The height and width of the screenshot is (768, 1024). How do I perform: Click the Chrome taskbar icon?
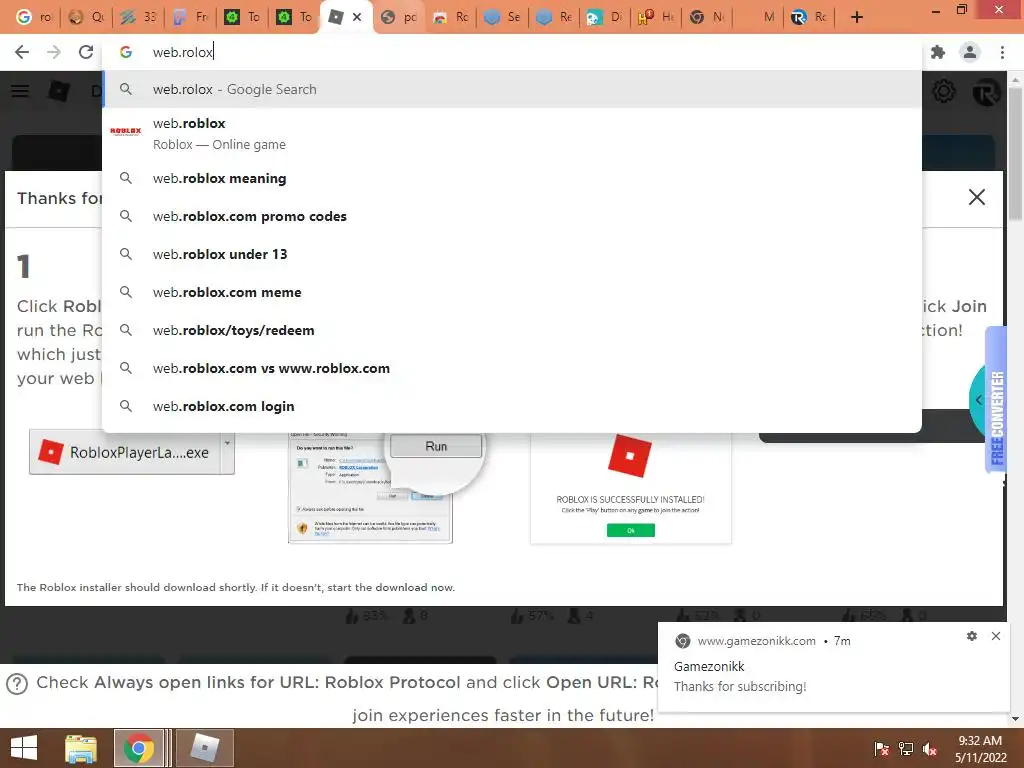(x=138, y=748)
